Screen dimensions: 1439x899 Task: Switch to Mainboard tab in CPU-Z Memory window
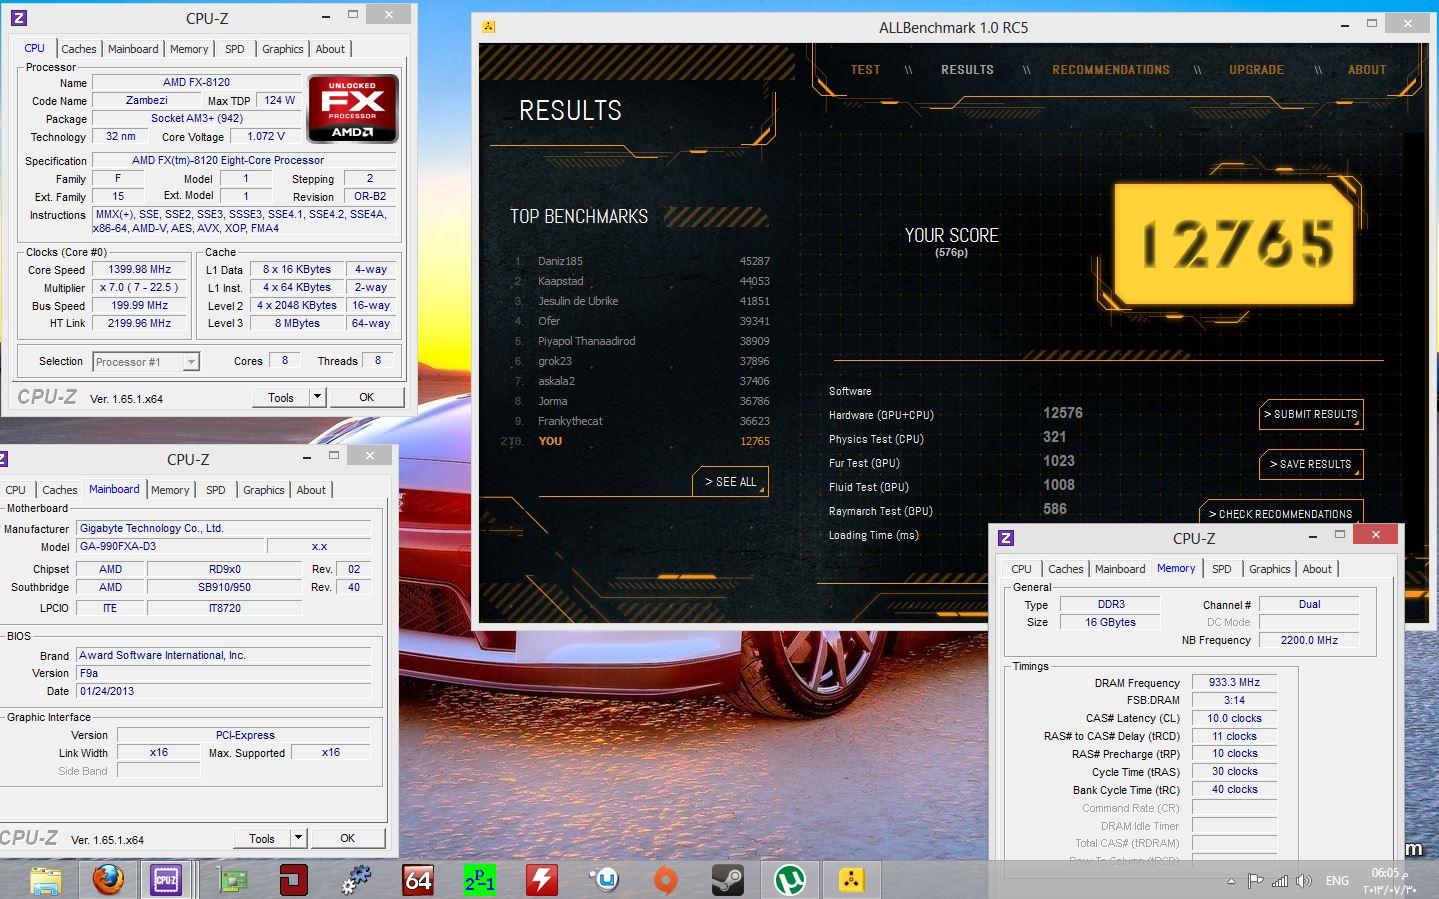click(x=1120, y=568)
